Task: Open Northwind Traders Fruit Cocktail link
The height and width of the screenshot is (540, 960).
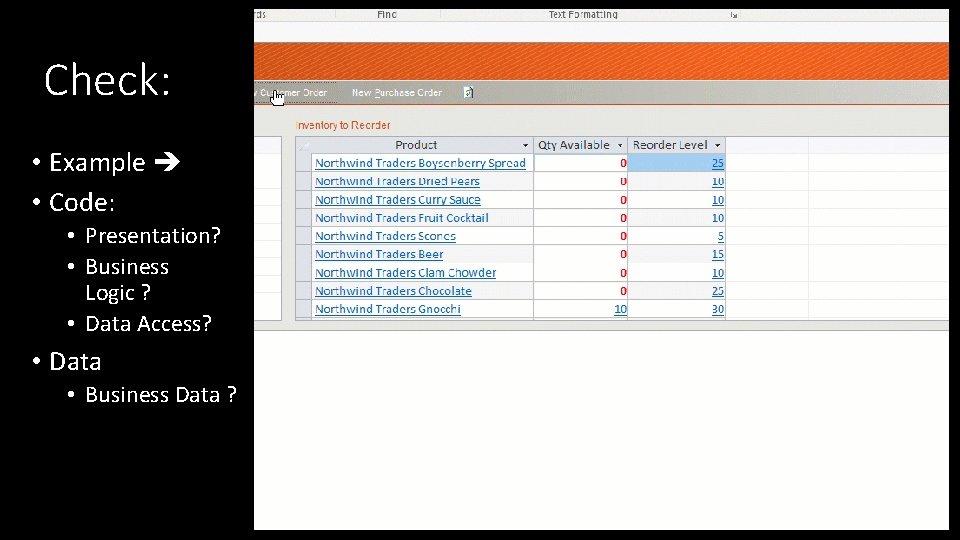Action: pos(402,218)
